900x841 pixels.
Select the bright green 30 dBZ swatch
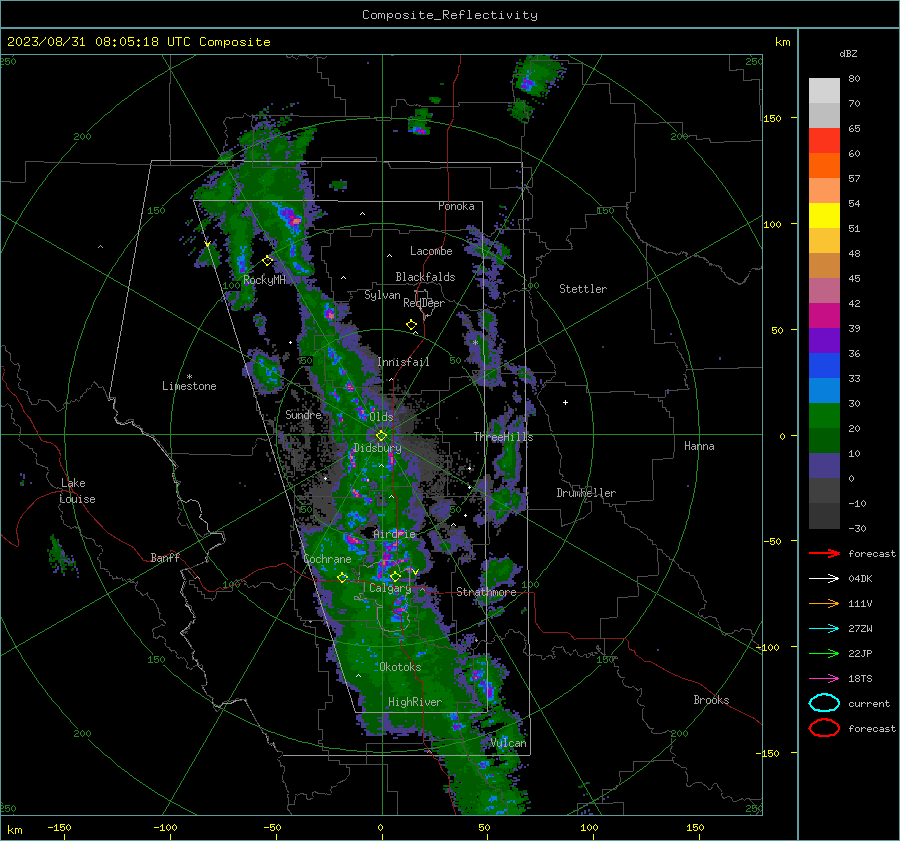(x=824, y=415)
